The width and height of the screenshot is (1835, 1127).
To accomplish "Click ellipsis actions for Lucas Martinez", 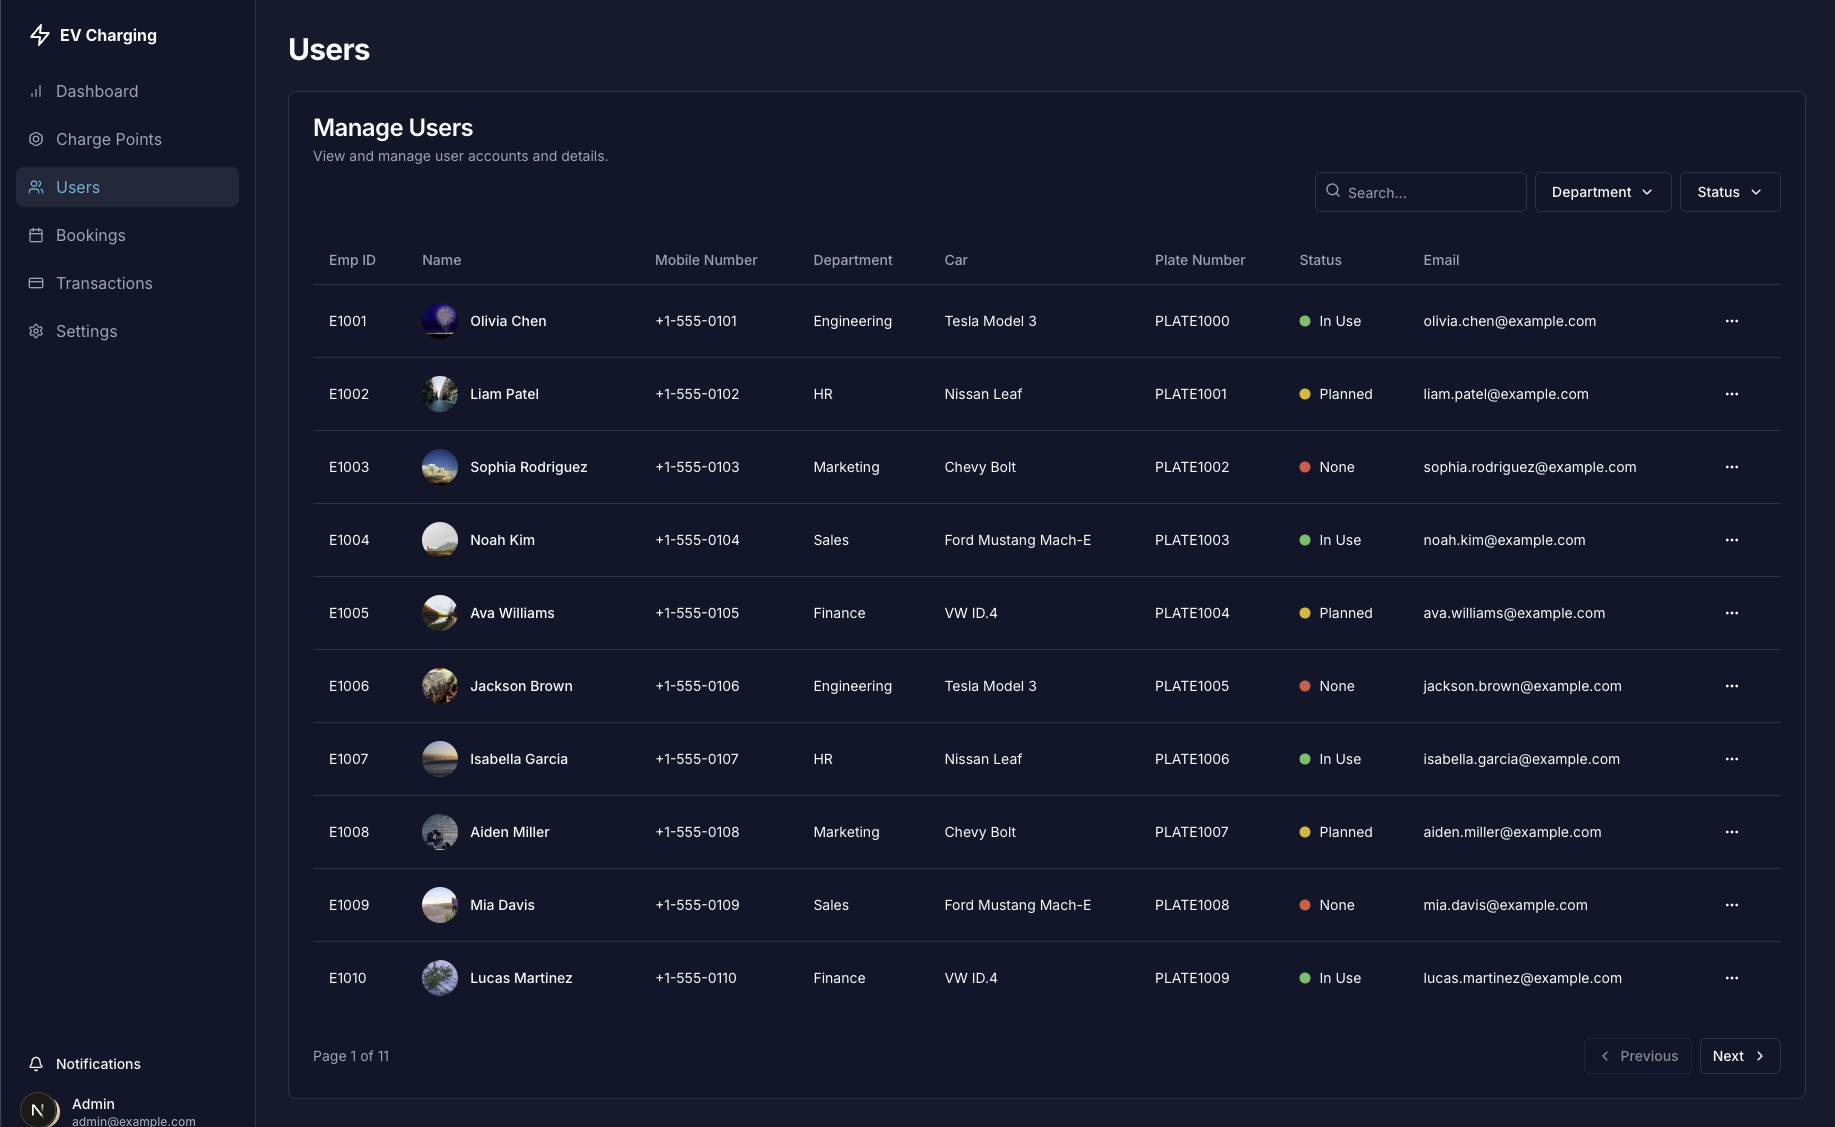I will (x=1731, y=978).
